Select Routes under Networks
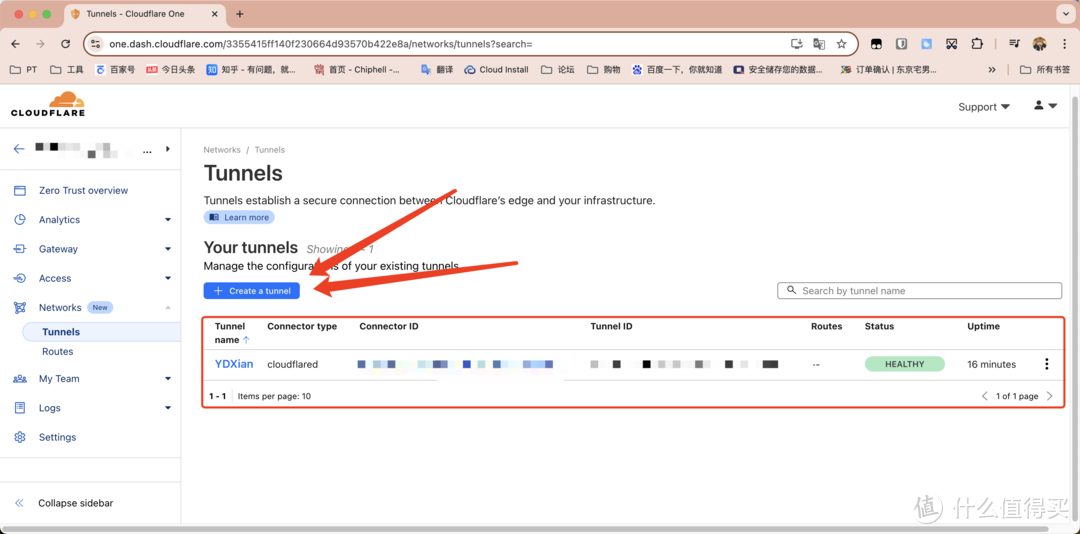The width and height of the screenshot is (1080, 534). click(x=58, y=352)
